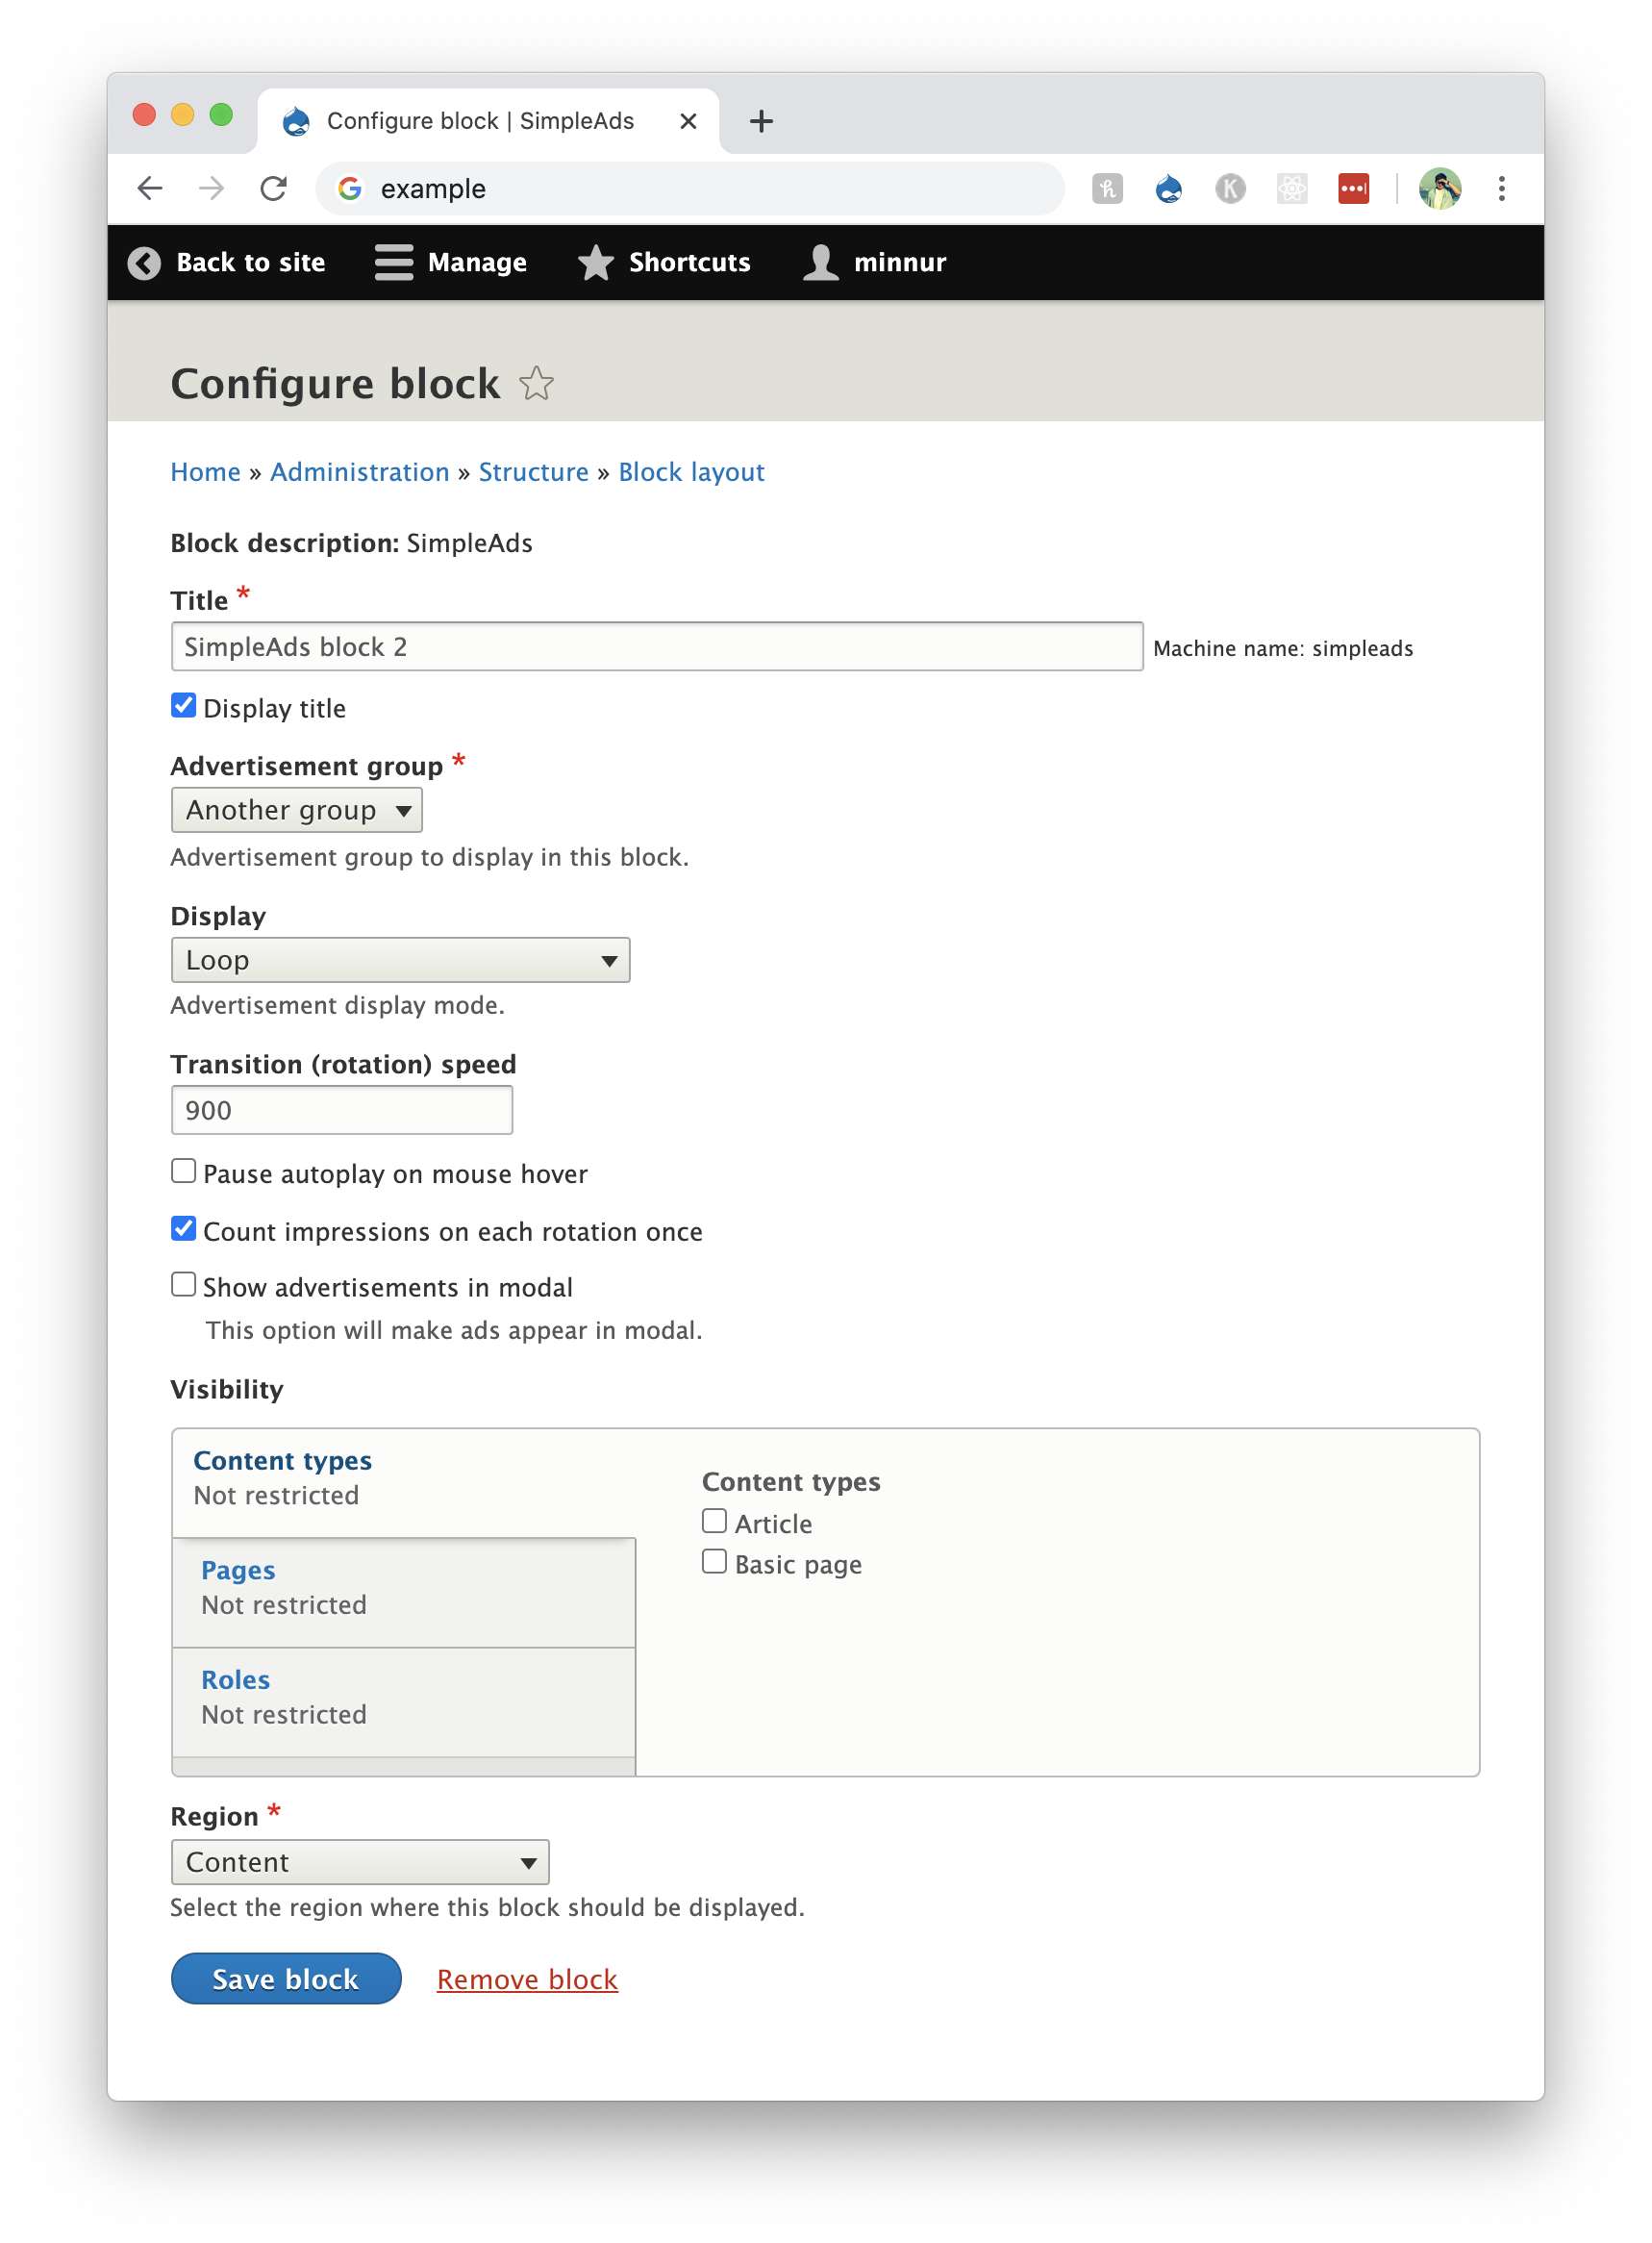This screenshot has width=1652, height=2243.
Task: Open the Display mode Loop dropdown
Action: coord(400,960)
